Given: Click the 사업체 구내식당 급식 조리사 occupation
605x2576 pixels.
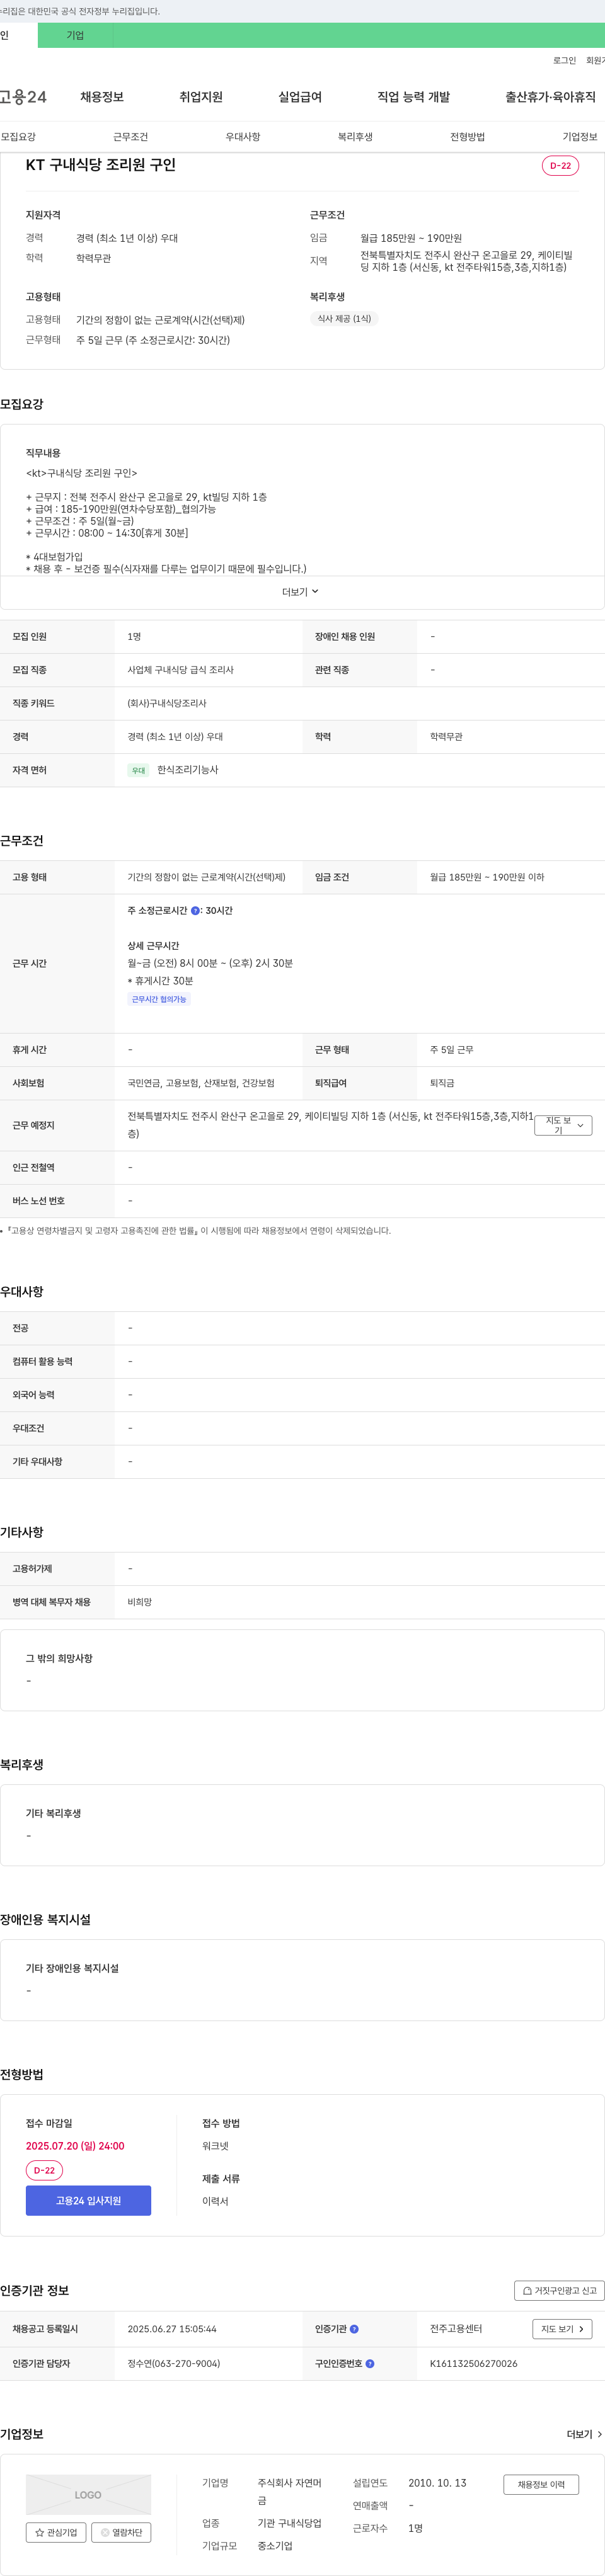Looking at the screenshot, I should [180, 670].
